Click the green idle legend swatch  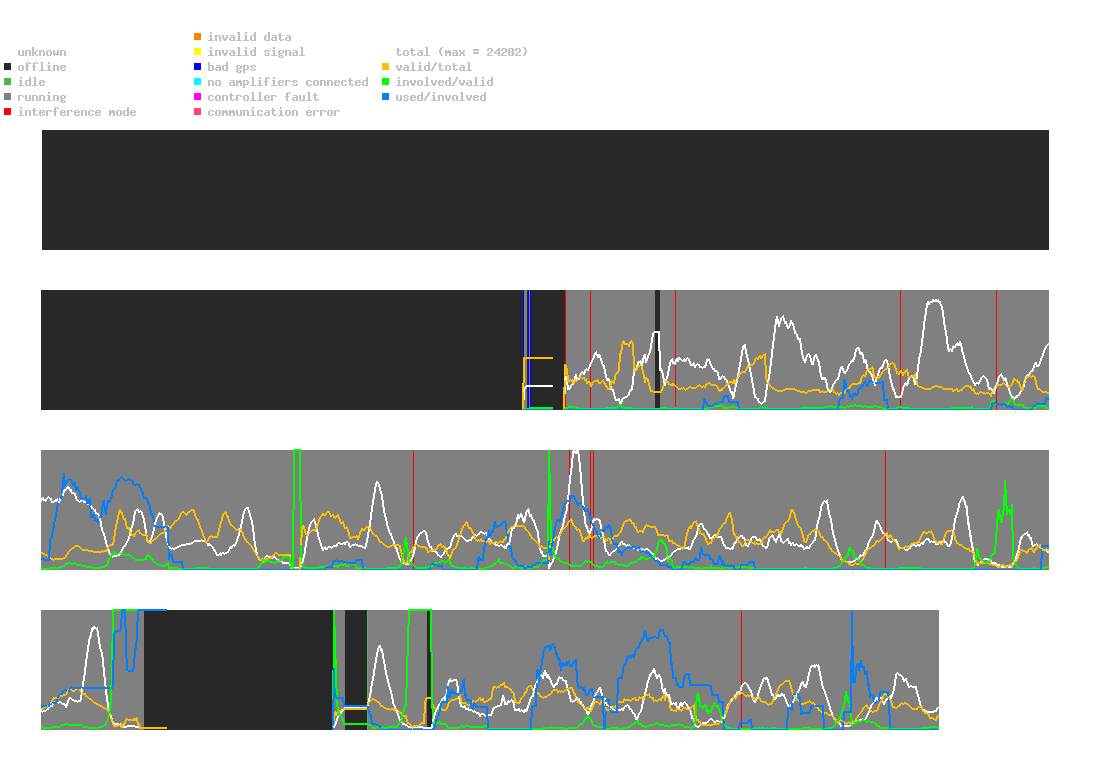(8, 82)
